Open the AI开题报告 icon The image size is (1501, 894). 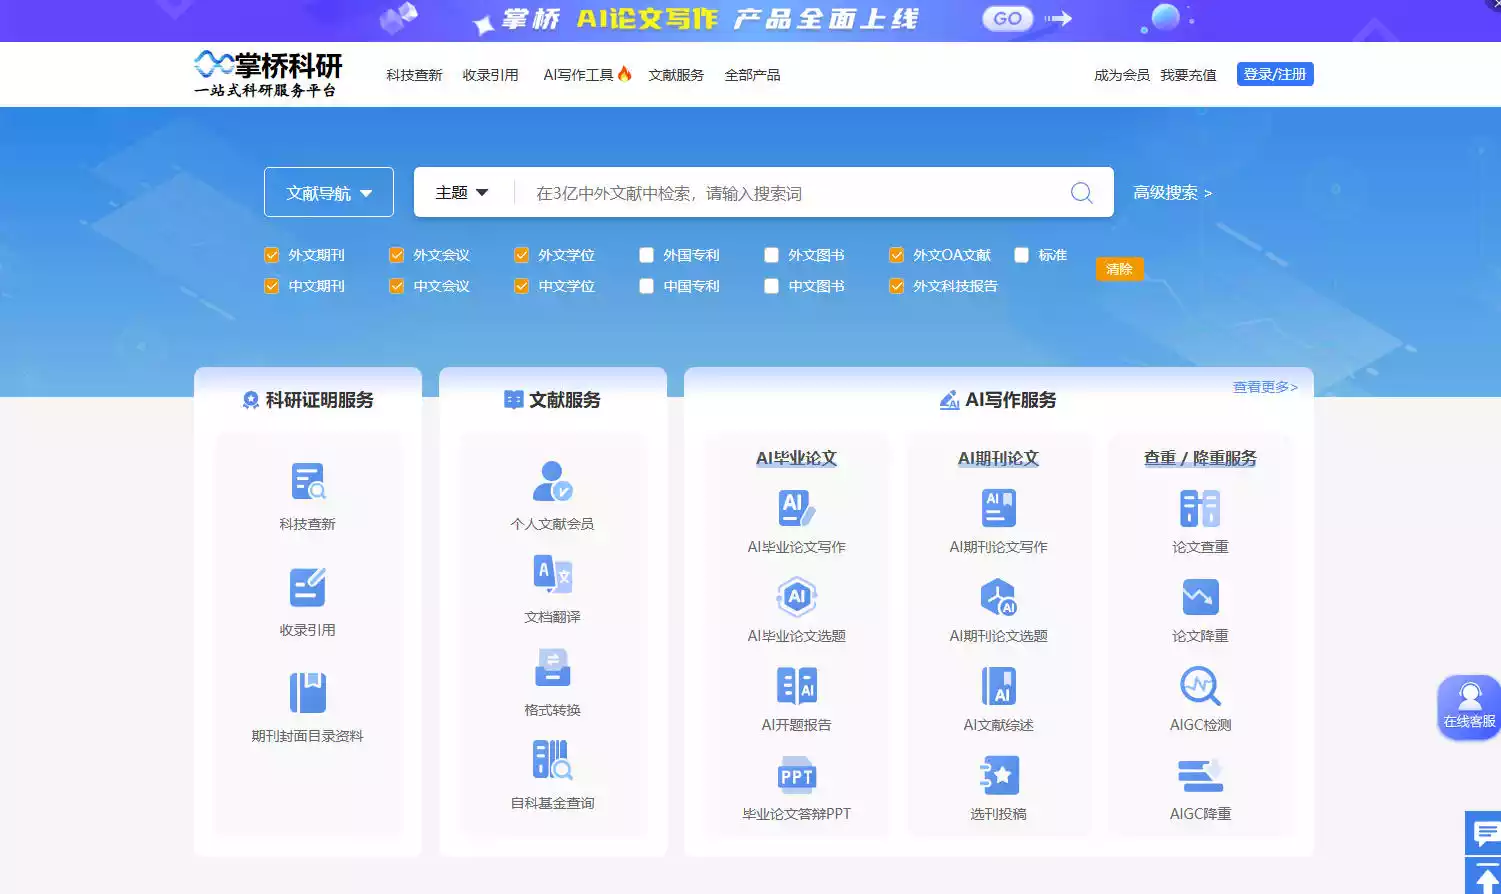click(797, 686)
